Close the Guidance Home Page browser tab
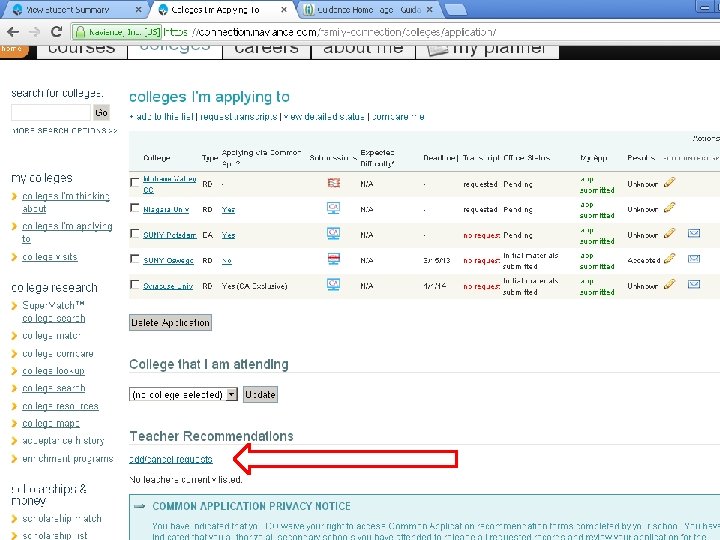 point(429,10)
